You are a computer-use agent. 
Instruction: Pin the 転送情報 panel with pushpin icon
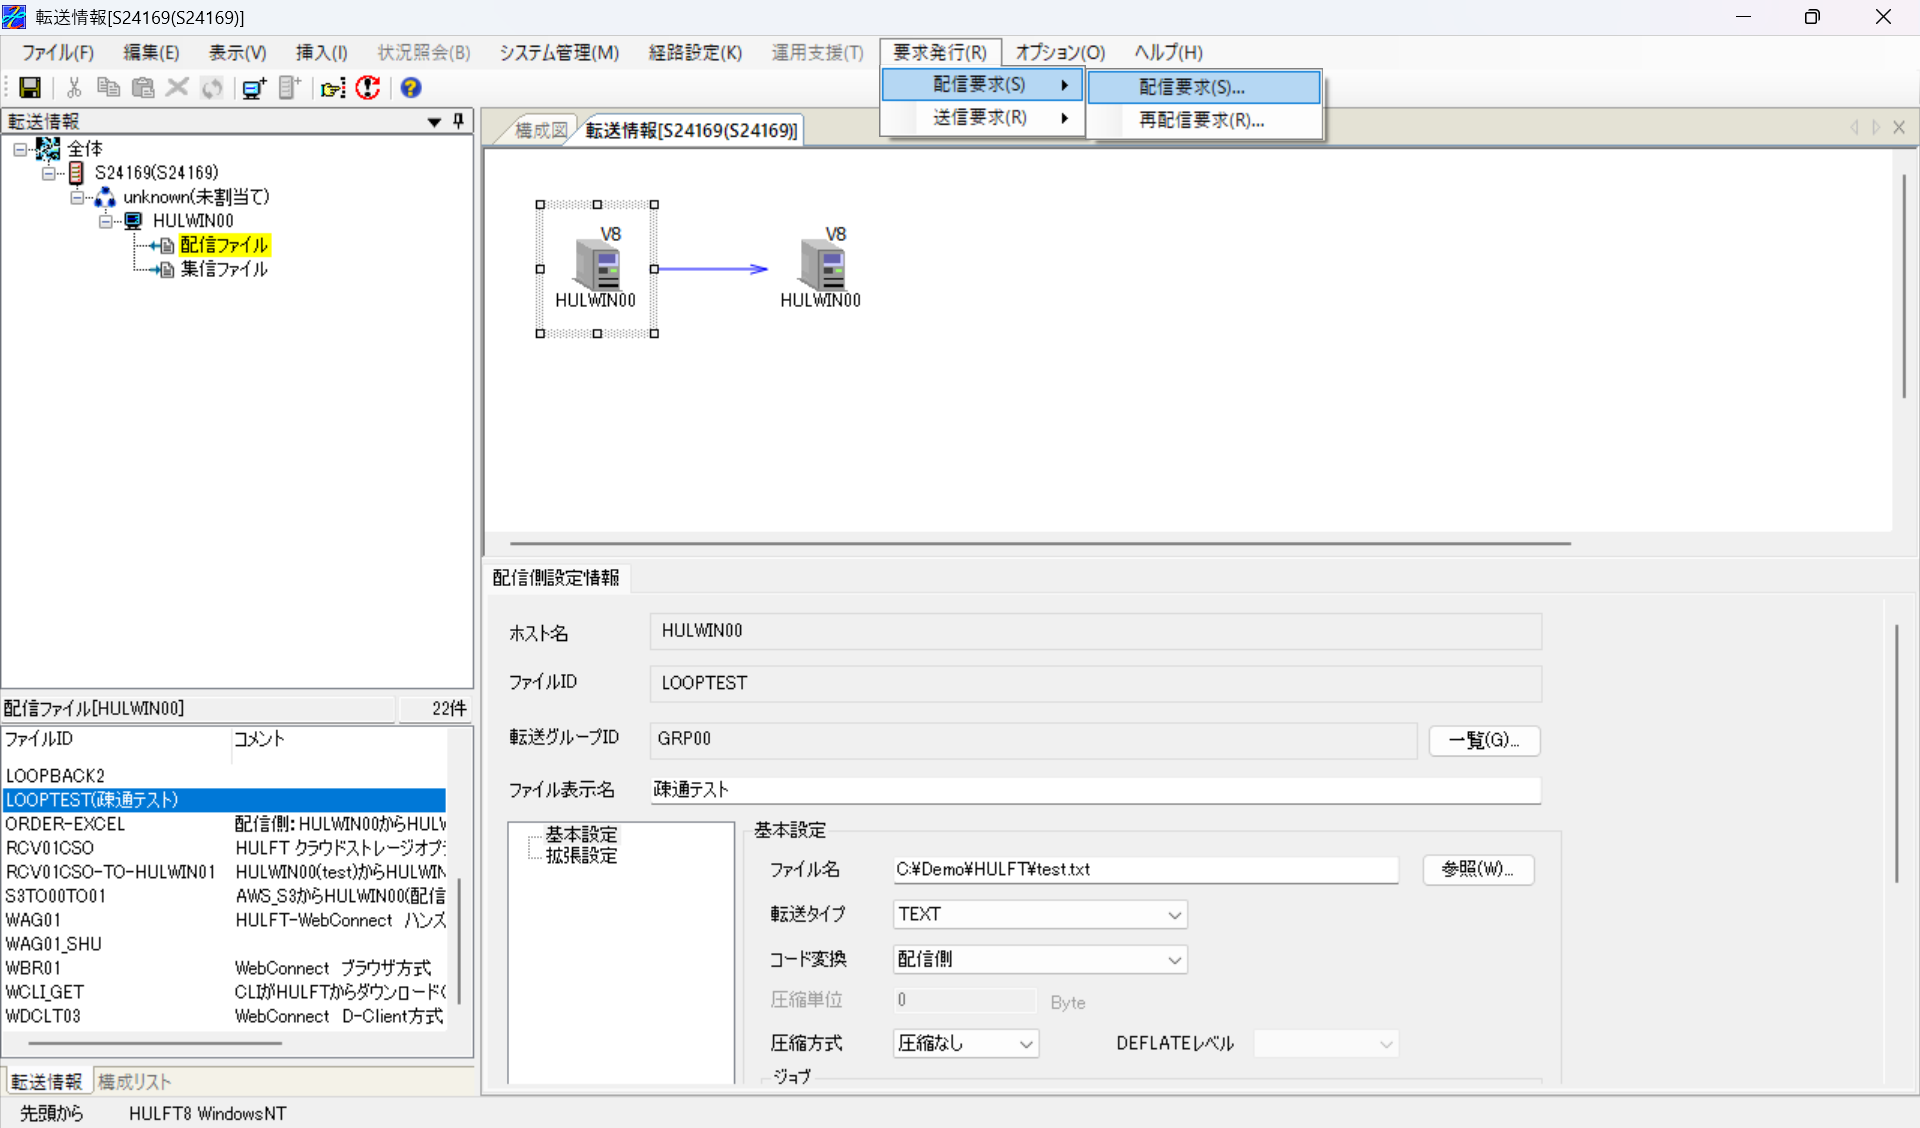(x=458, y=121)
